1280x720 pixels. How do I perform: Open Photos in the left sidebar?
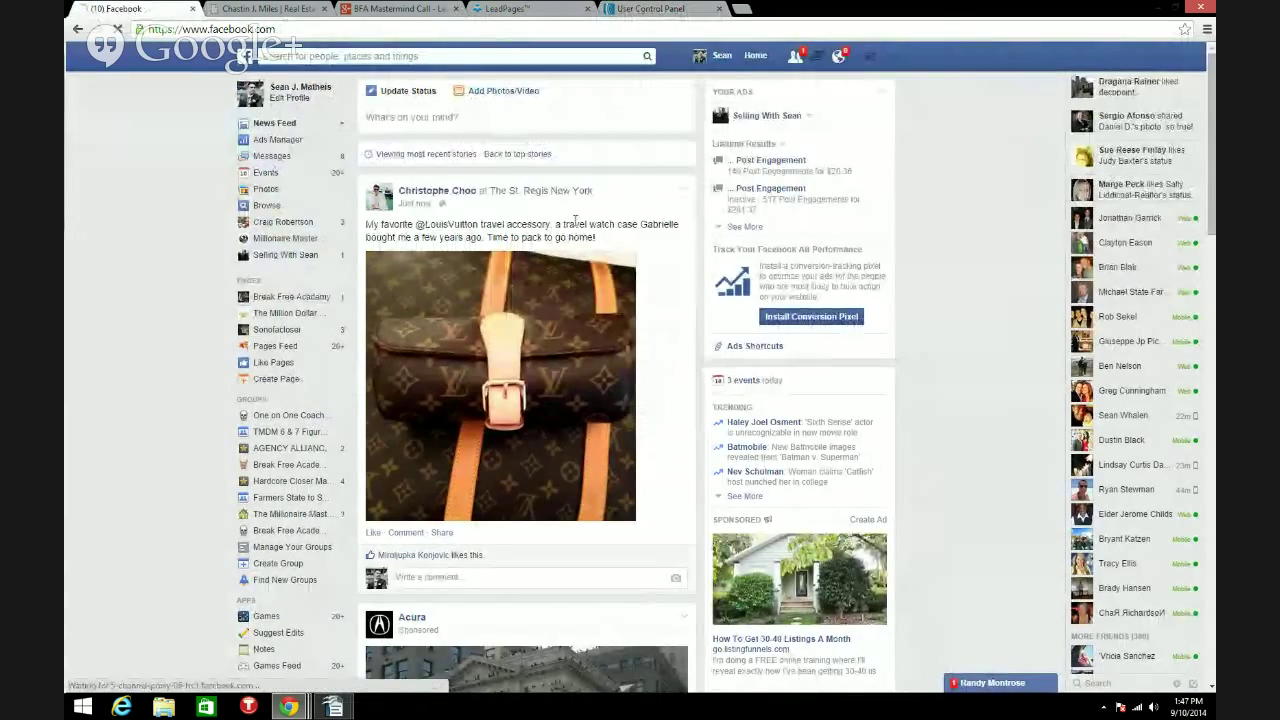click(265, 189)
